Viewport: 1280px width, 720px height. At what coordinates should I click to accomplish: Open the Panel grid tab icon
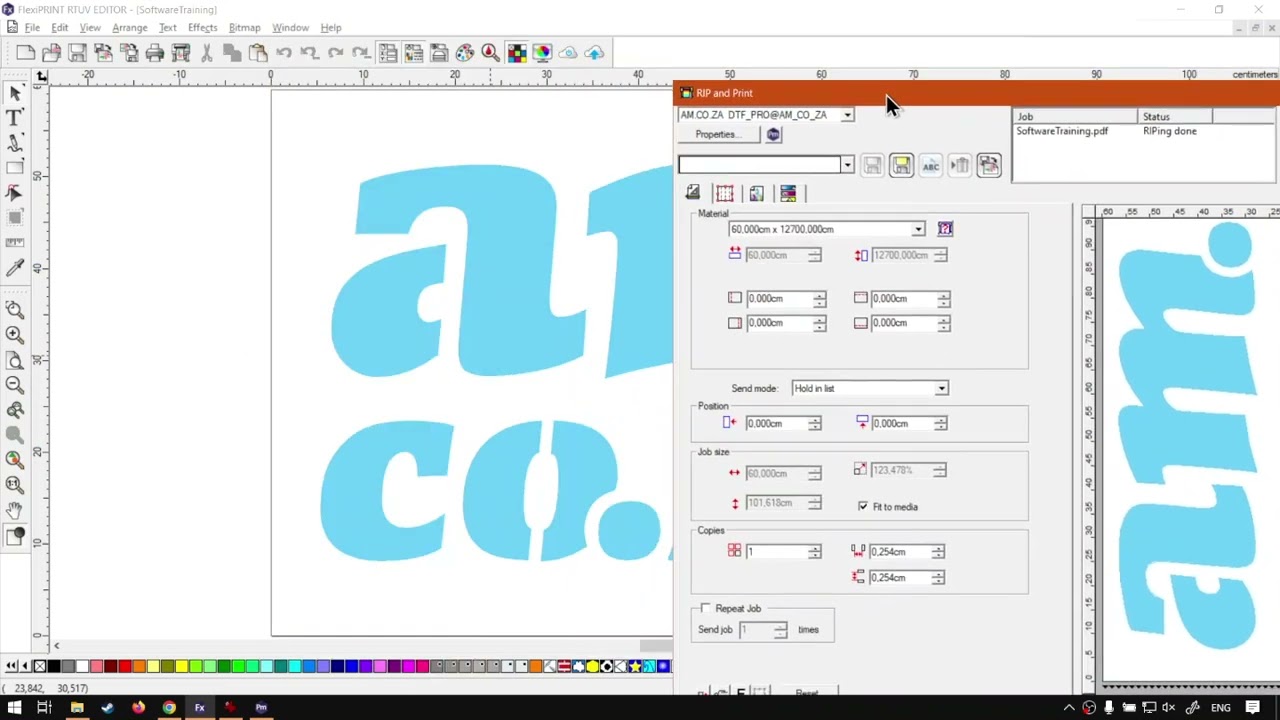tap(725, 193)
